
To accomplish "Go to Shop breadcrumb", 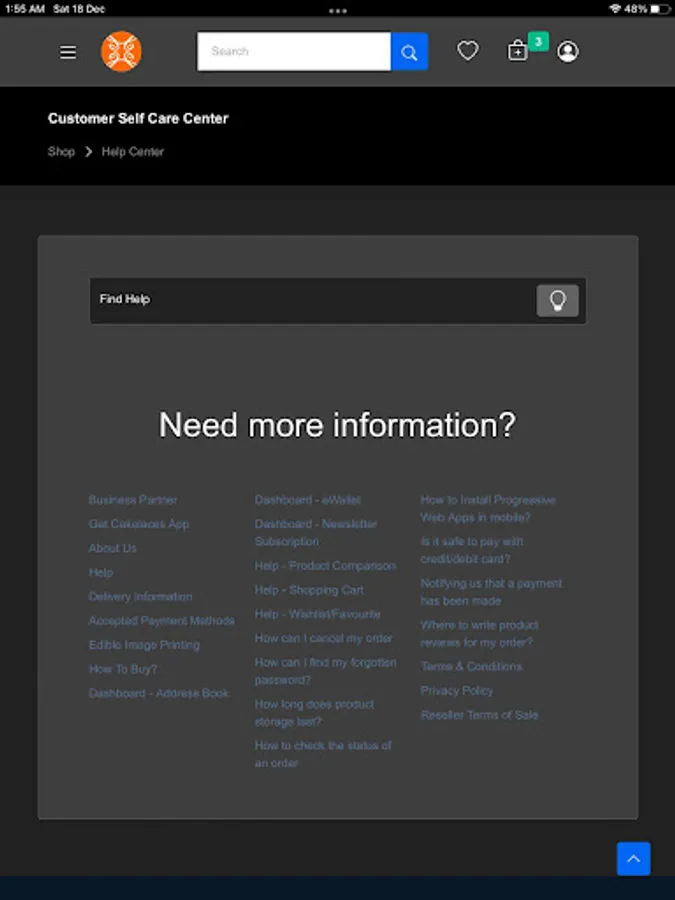I will tap(61, 152).
